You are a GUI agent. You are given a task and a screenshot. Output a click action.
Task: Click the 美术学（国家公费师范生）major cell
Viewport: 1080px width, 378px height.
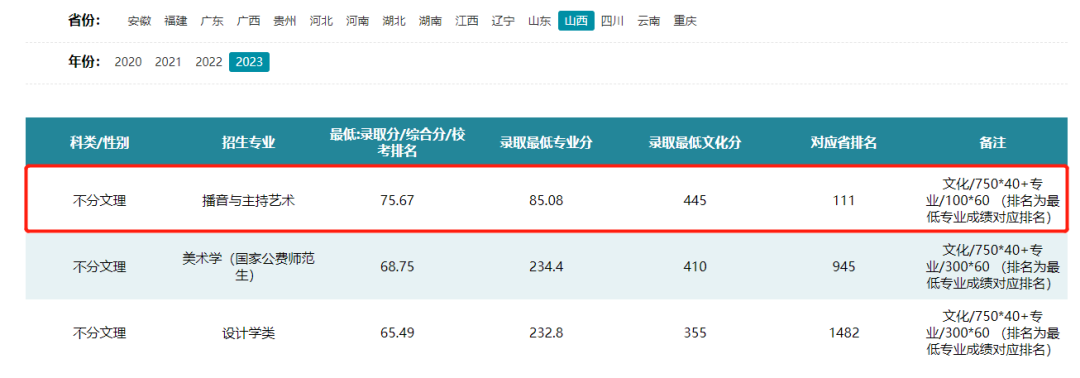pyautogui.click(x=249, y=266)
